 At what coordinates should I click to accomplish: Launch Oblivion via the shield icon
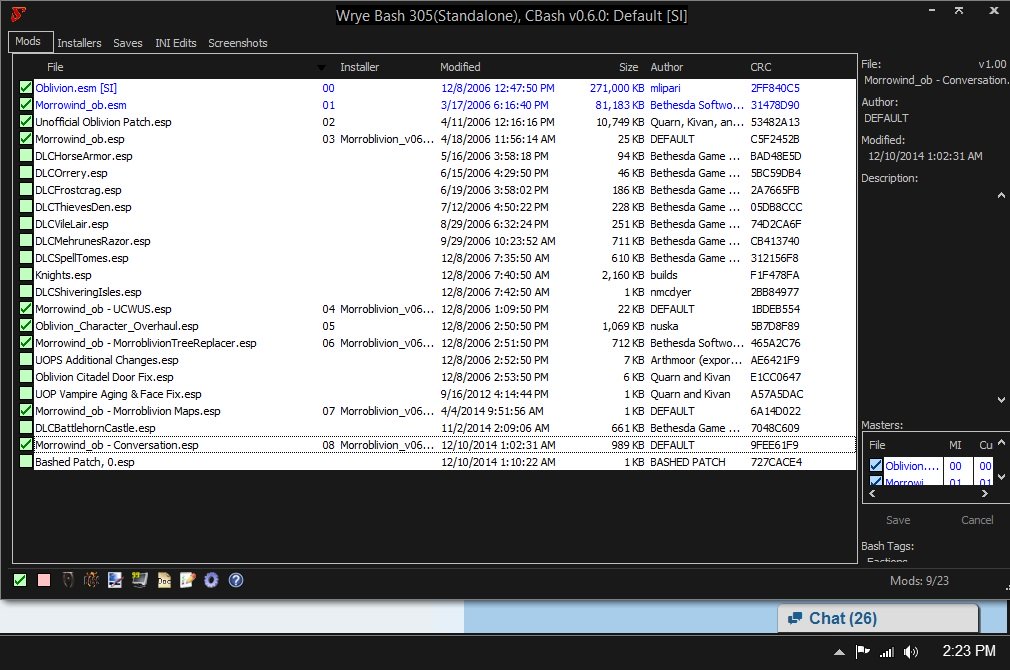tap(68, 580)
